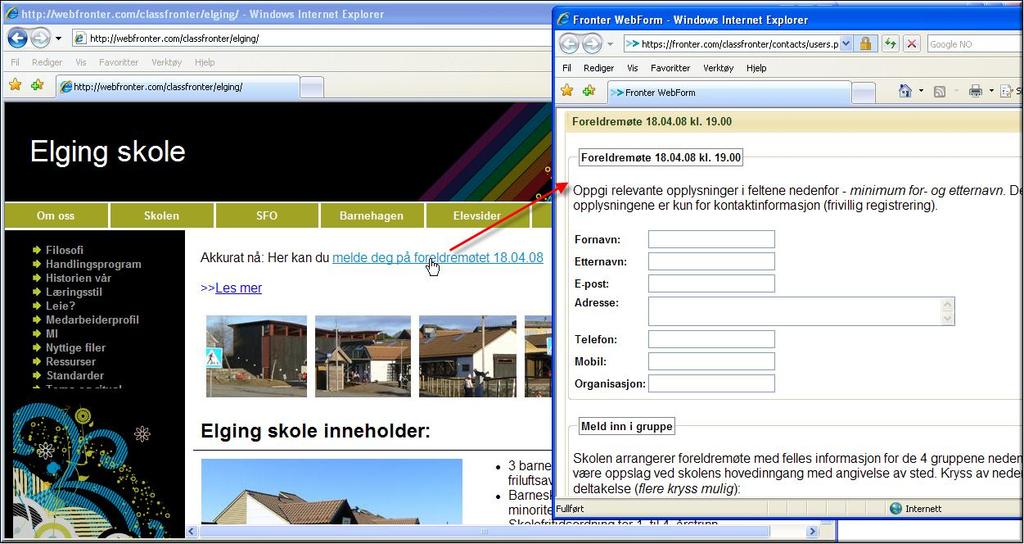Go back in the Fronter WebForm window
Viewport: 1024px width, 544px height.
569,44
